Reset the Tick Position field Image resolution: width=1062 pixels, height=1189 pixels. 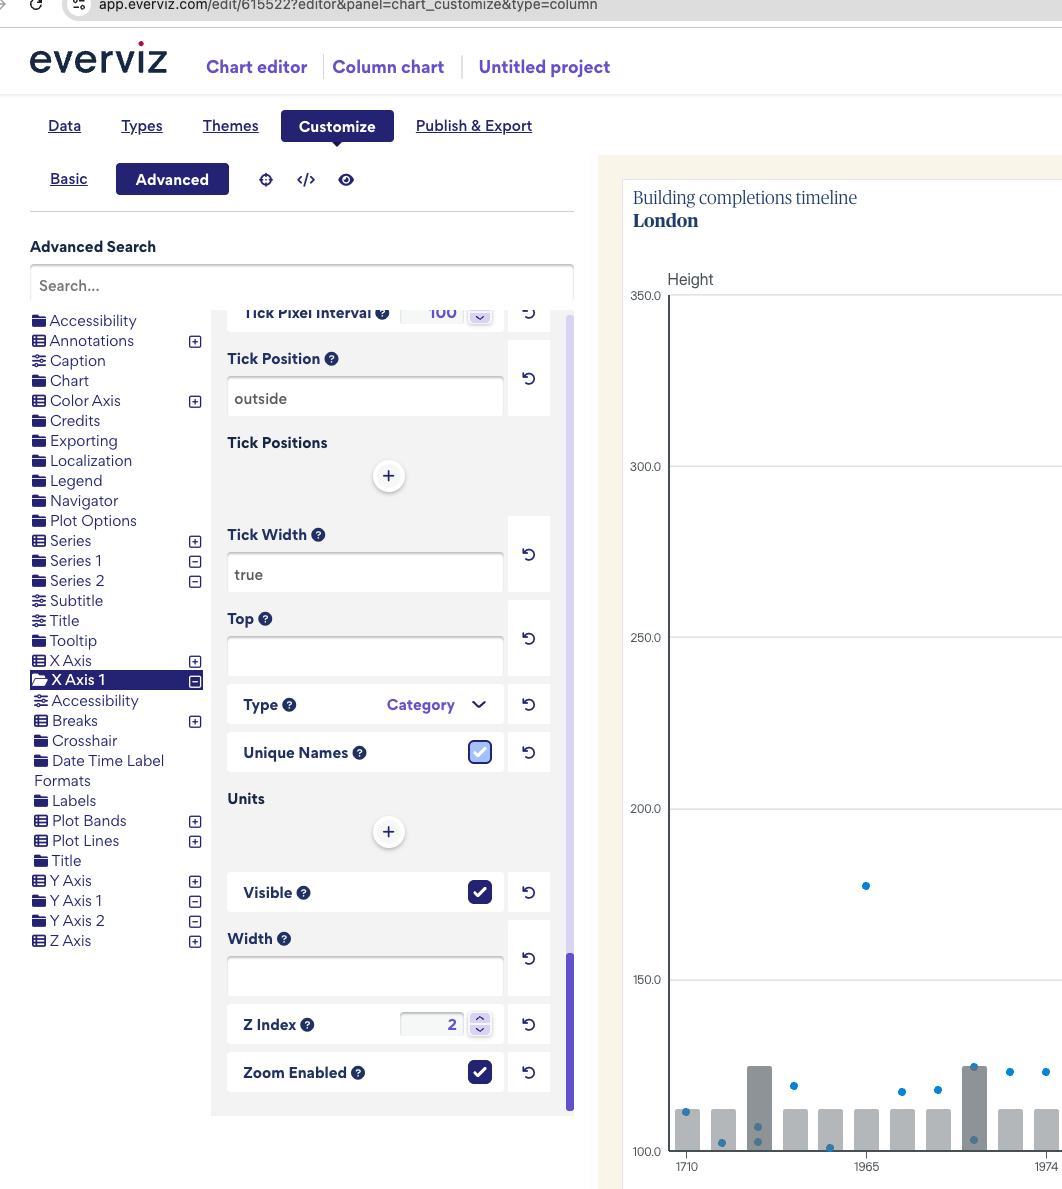(x=529, y=379)
